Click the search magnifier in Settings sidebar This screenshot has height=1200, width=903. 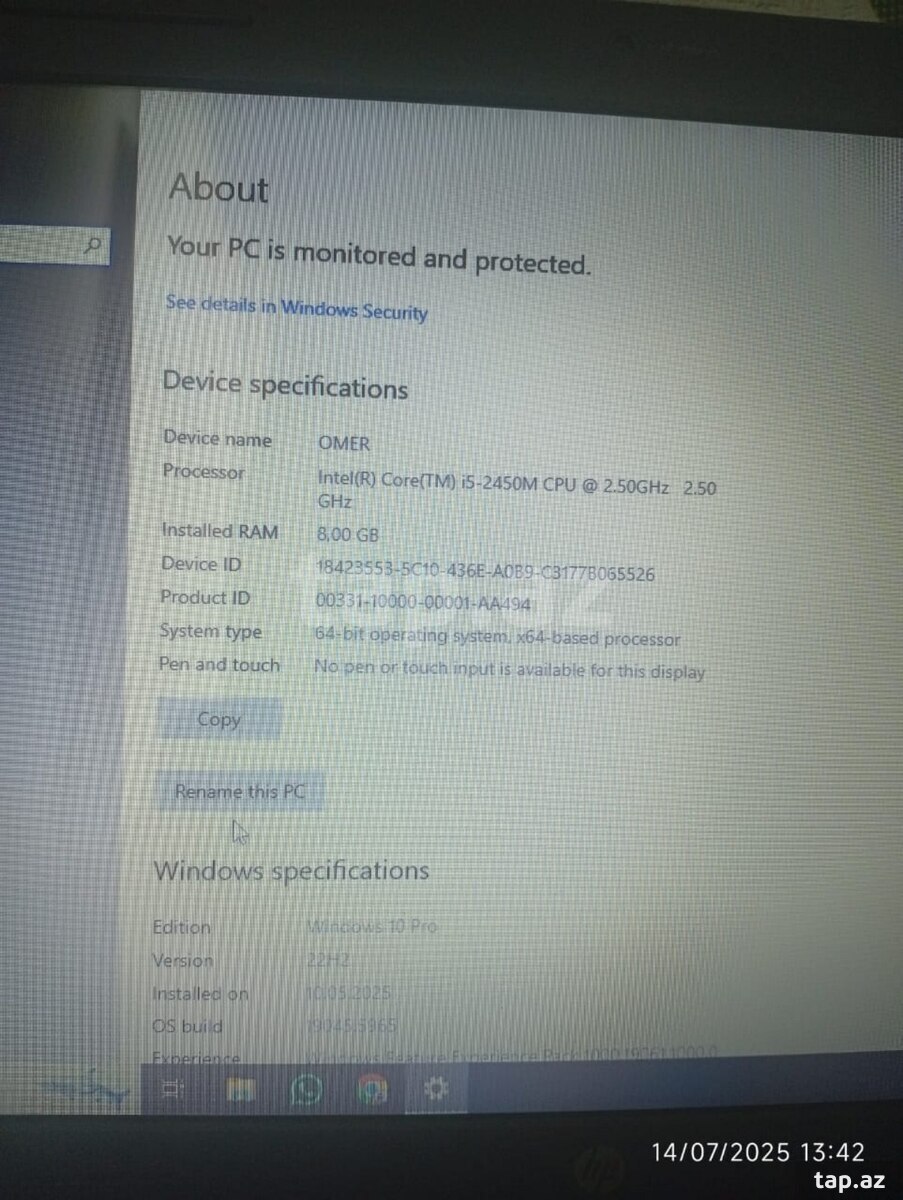(93, 245)
